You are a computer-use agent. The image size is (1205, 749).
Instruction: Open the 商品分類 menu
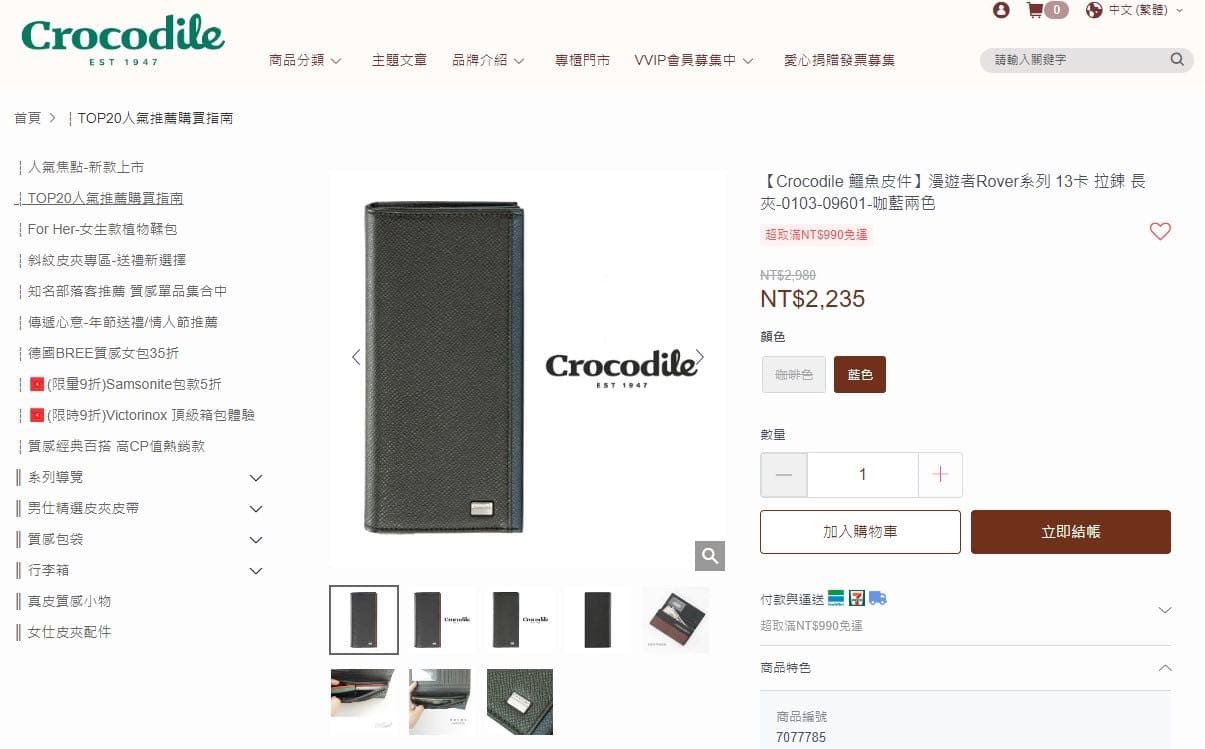click(305, 60)
